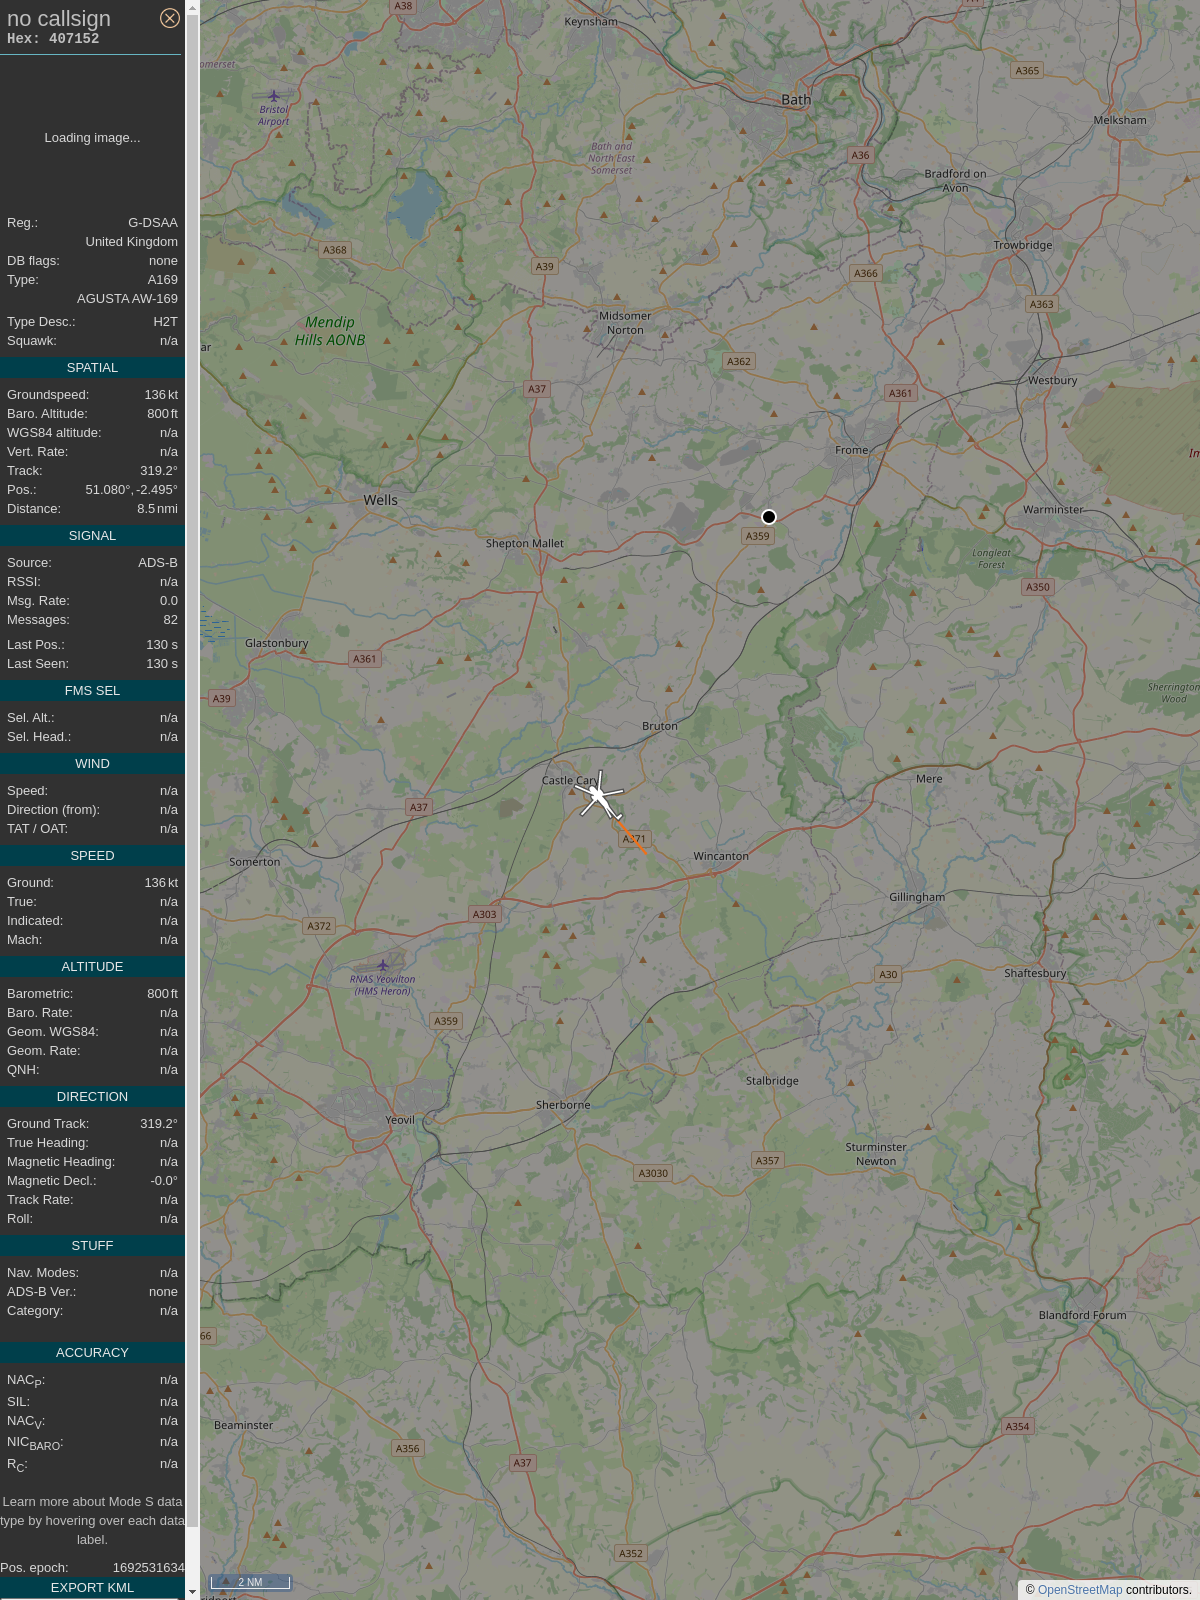Open the OpenStreetMap link
The image size is (1200, 1600).
point(1080,1590)
